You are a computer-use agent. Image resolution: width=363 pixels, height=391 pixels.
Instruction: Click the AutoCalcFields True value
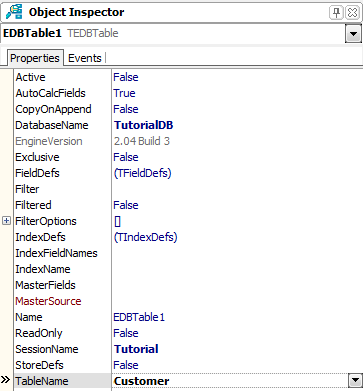(x=124, y=93)
